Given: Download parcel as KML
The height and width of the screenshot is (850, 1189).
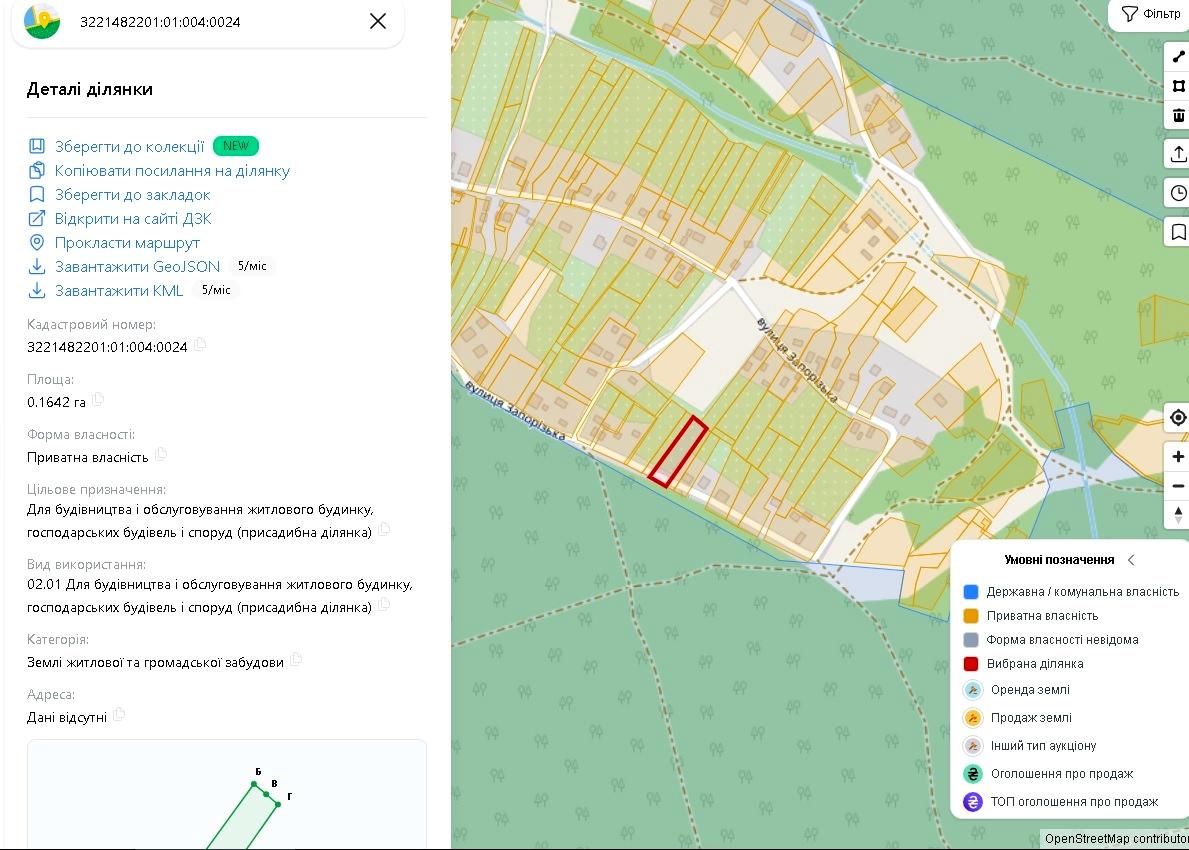Looking at the screenshot, I should click(119, 290).
